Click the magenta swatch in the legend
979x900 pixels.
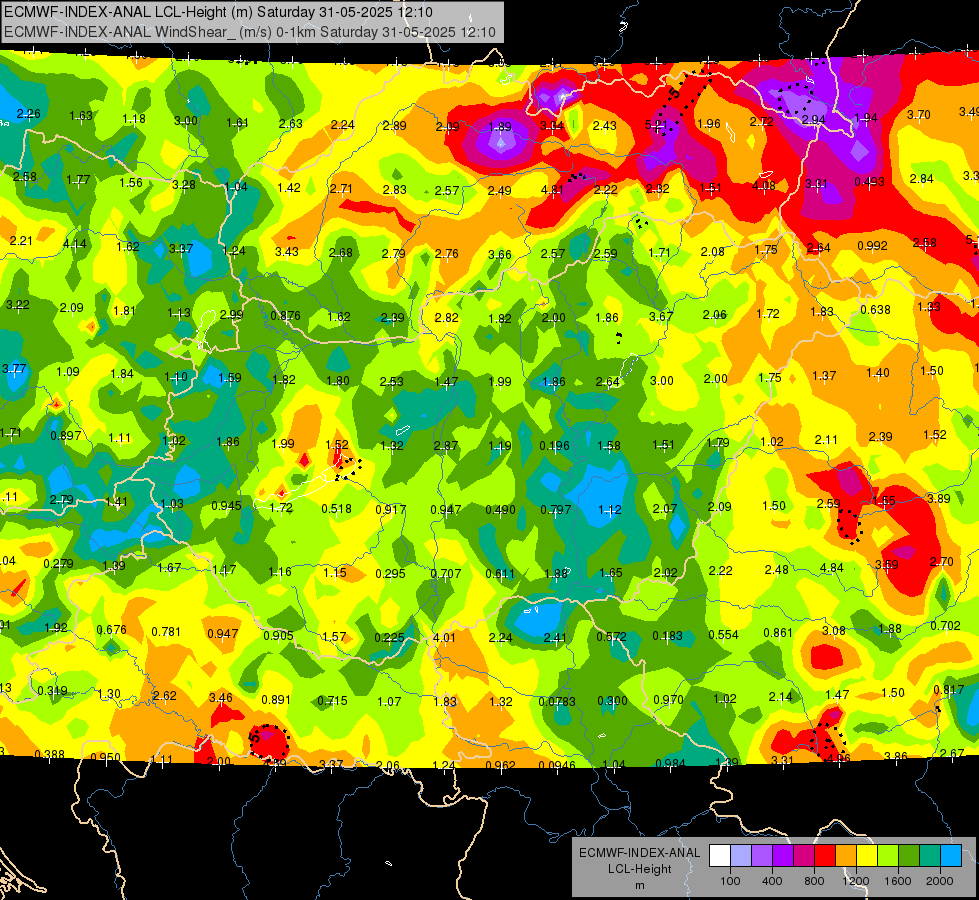(x=804, y=855)
